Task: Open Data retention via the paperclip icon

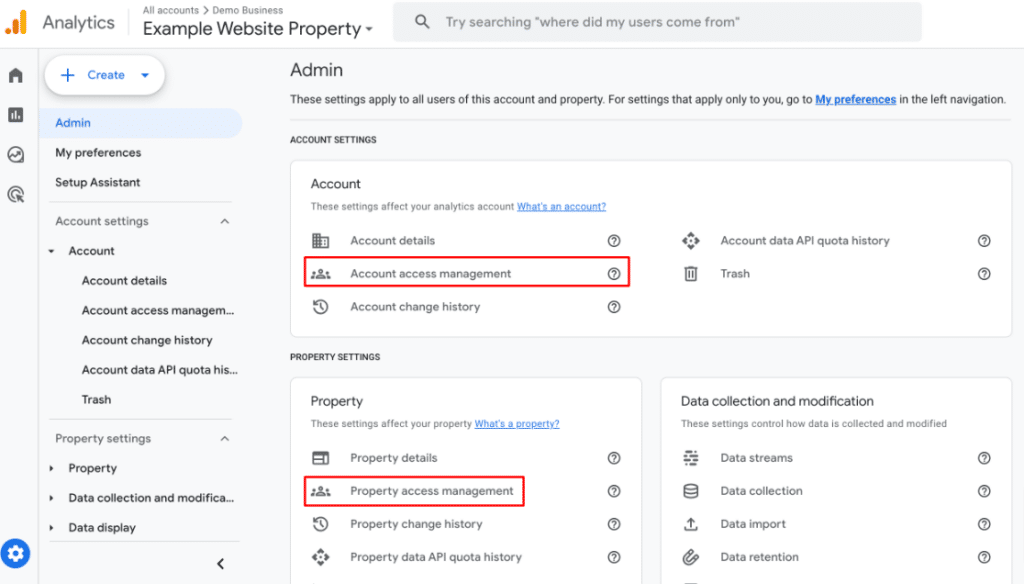Action: point(691,556)
